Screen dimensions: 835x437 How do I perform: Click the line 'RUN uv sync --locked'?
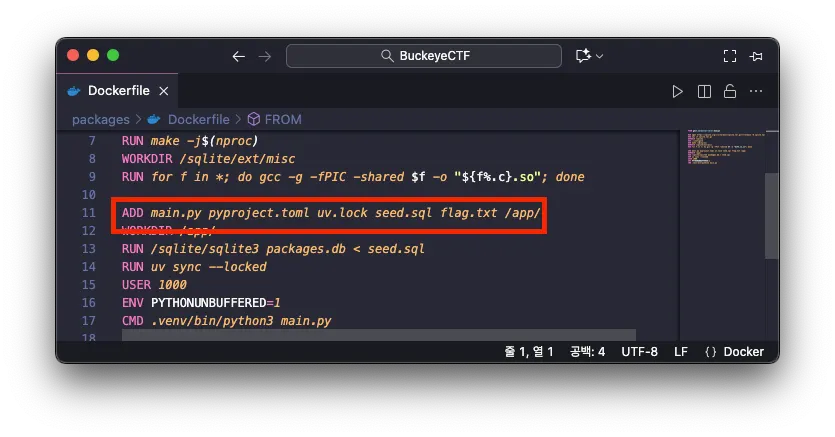194,267
